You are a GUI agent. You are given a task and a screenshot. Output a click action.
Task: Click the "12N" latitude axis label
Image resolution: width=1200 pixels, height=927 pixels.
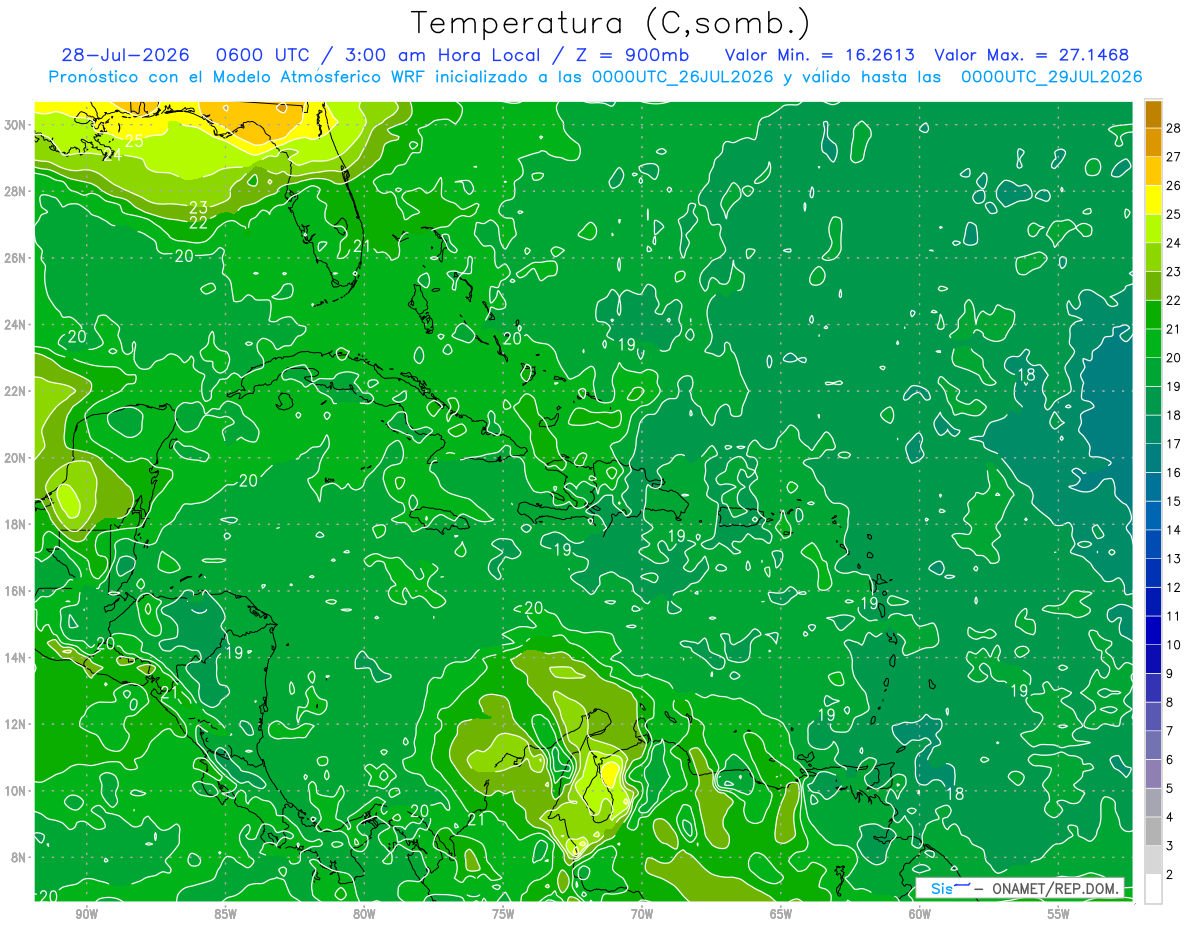(16, 724)
